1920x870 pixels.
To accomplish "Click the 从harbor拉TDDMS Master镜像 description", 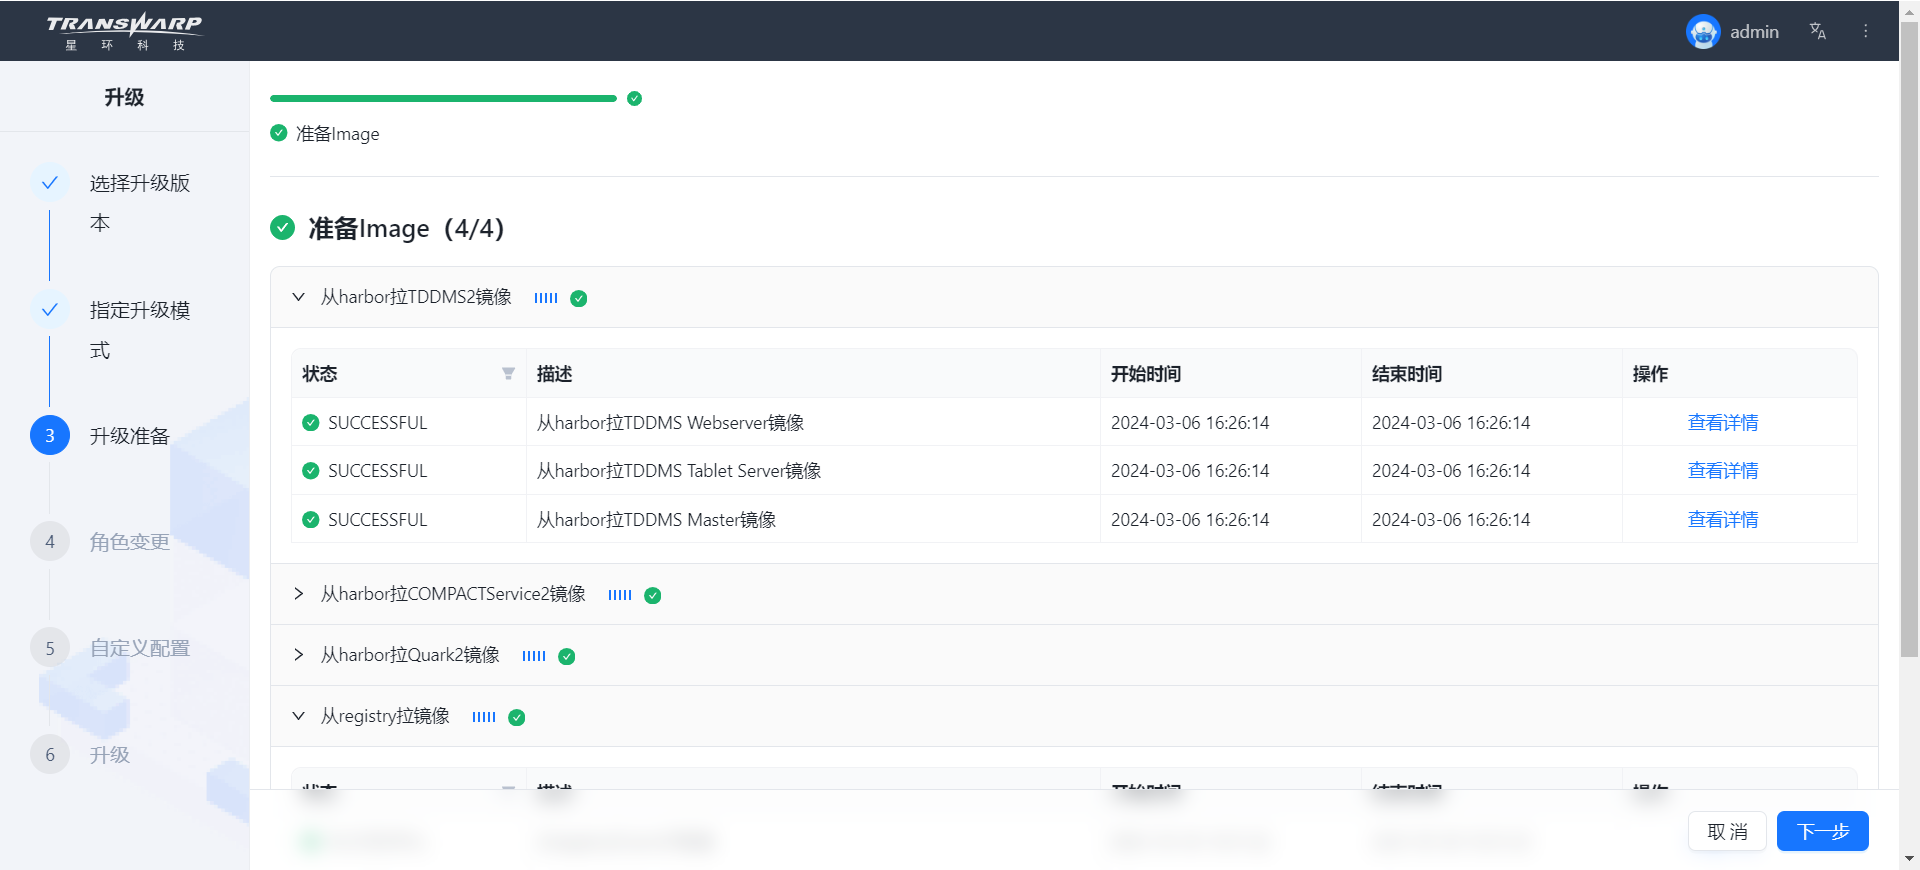I will (x=656, y=519).
